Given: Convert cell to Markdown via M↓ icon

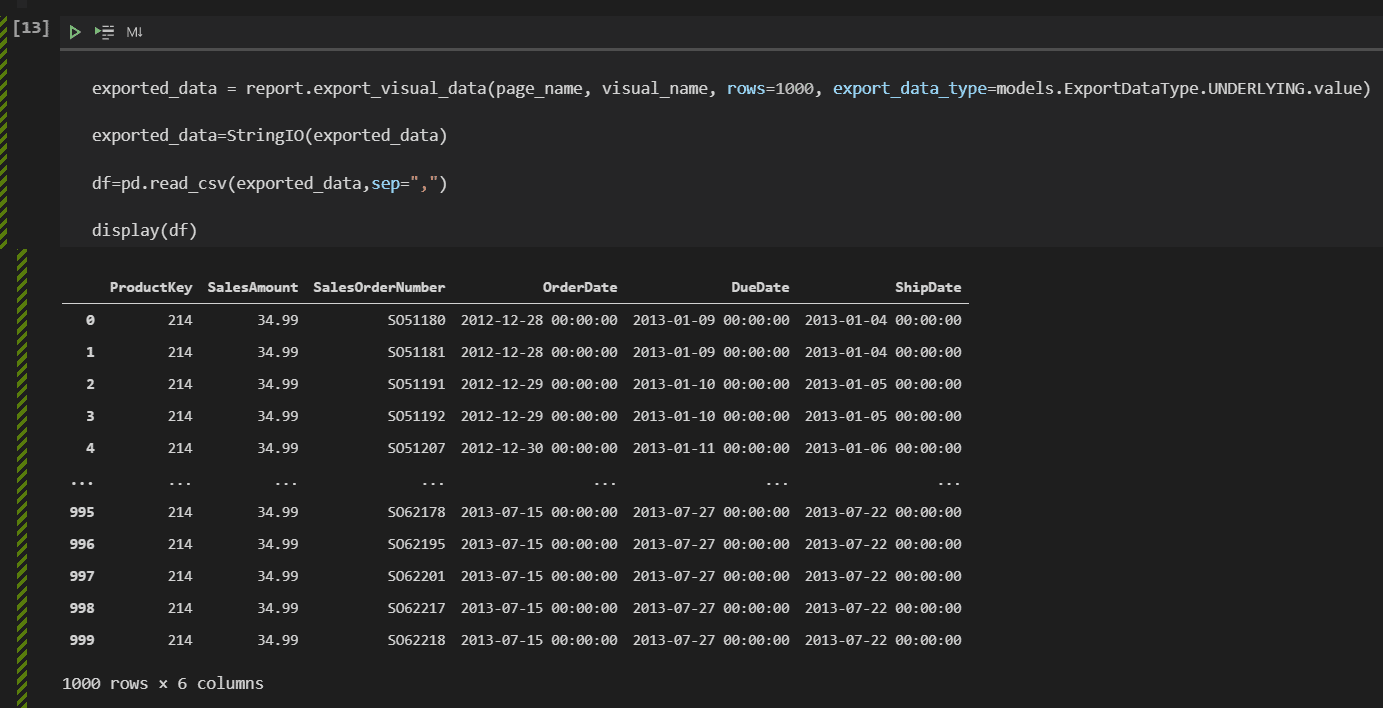Looking at the screenshot, I should click(x=134, y=32).
